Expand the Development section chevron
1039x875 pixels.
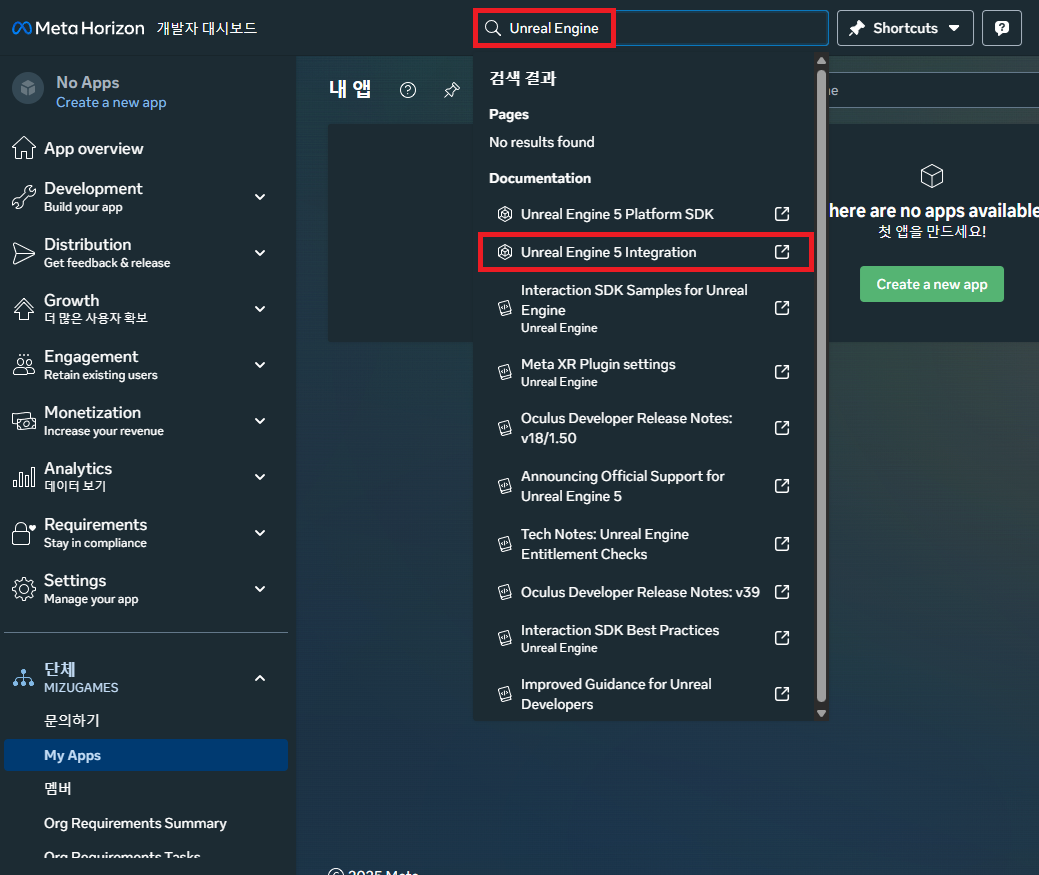[x=260, y=197]
